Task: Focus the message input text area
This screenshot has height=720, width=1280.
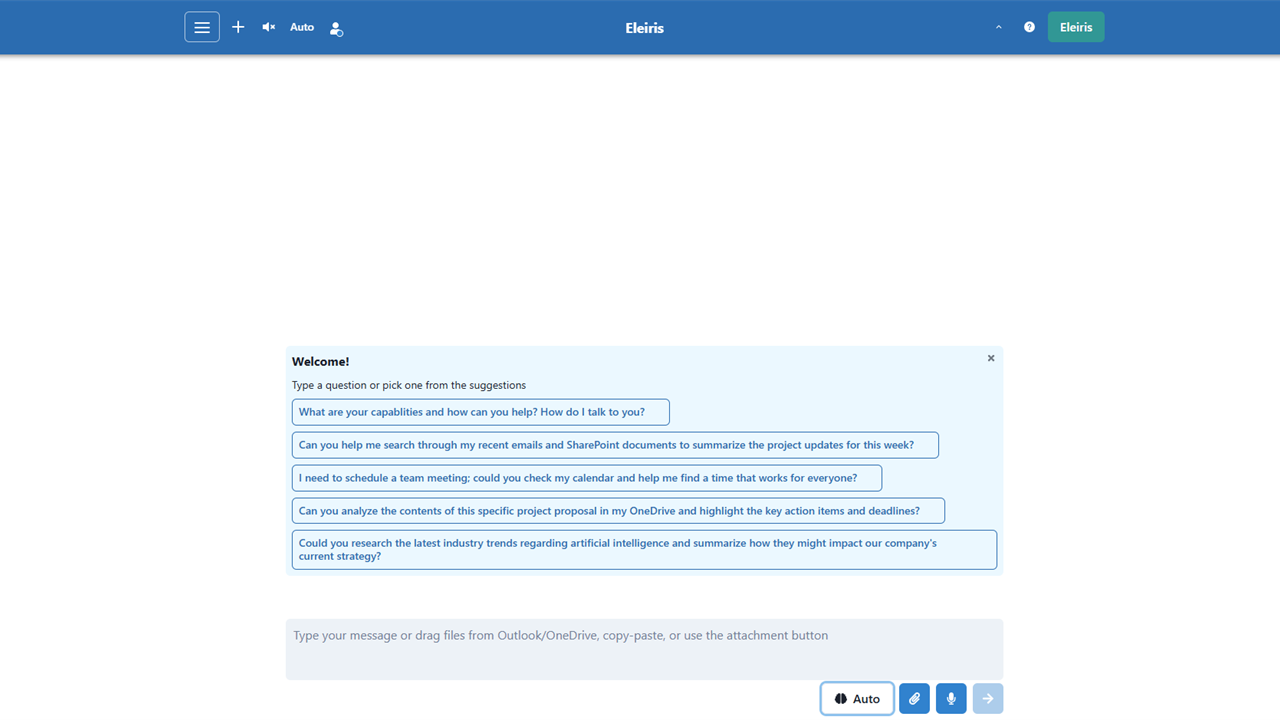Action: [x=644, y=649]
